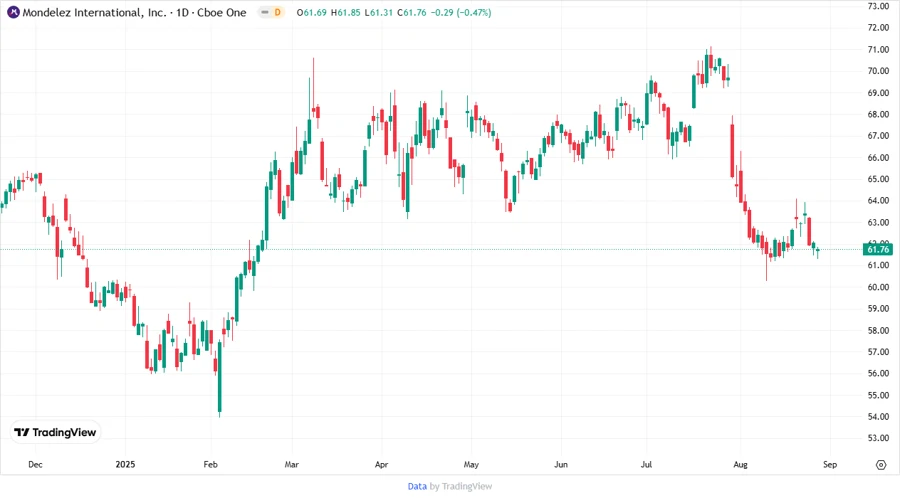This screenshot has width=900, height=498.
Task: Click the 73.00 price axis label
Action: click(x=878, y=6)
